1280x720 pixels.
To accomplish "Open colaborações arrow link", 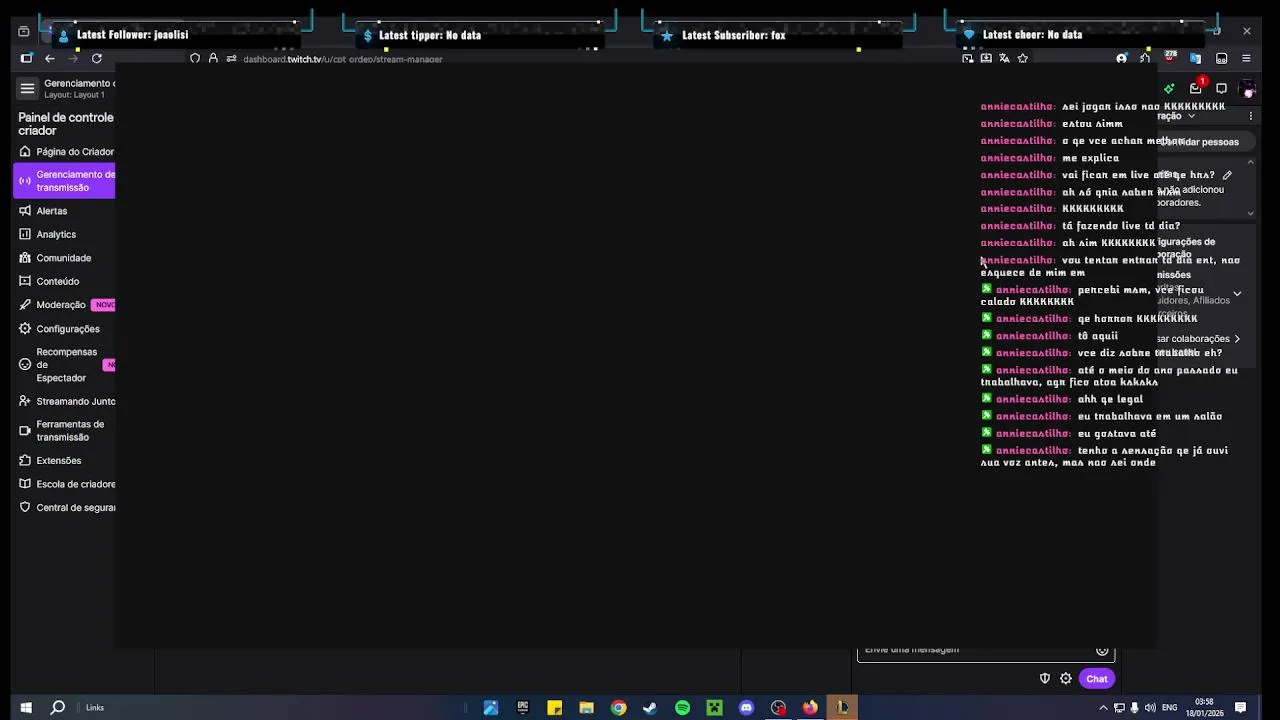I will tap(1237, 339).
